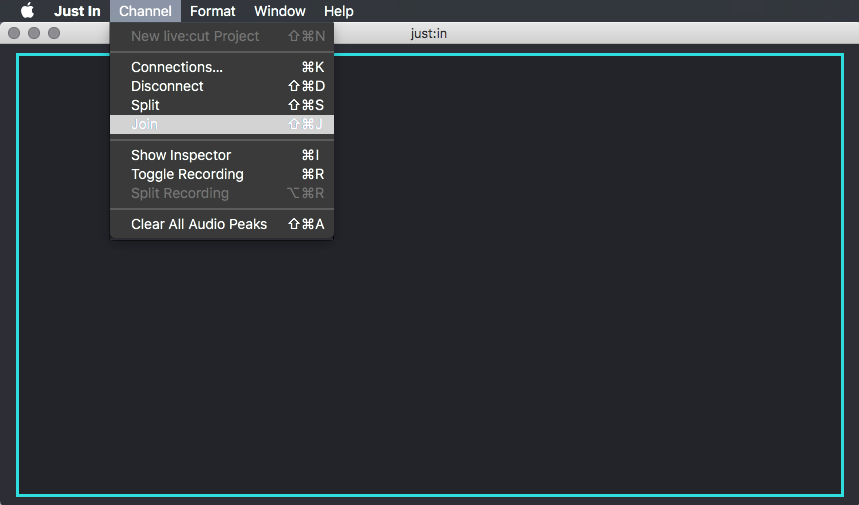Screen dimensions: 859x505
Task: Open the Apple menu
Action: click(27, 10)
